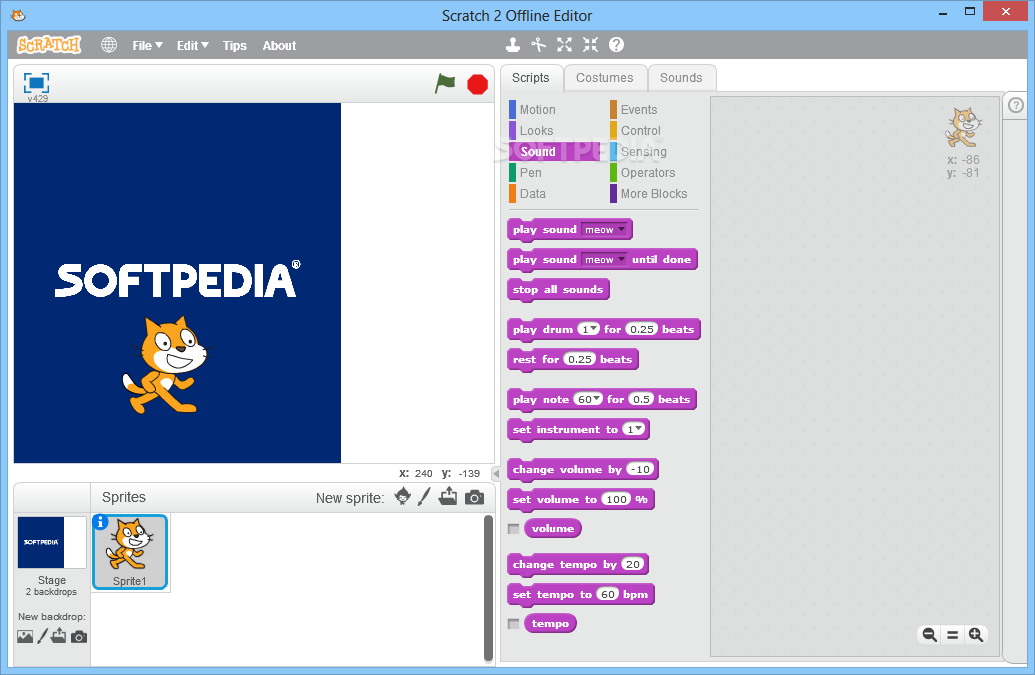Switch to the Costumes tab
Screen dimensions: 1035x675
click(x=605, y=78)
